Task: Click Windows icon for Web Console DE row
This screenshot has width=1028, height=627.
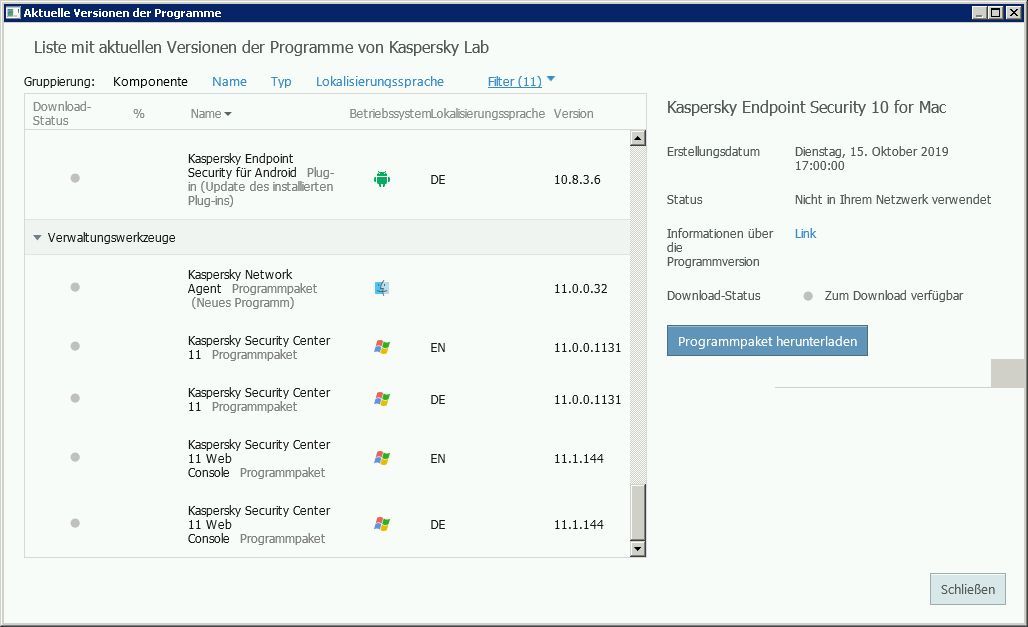Action: (381, 524)
